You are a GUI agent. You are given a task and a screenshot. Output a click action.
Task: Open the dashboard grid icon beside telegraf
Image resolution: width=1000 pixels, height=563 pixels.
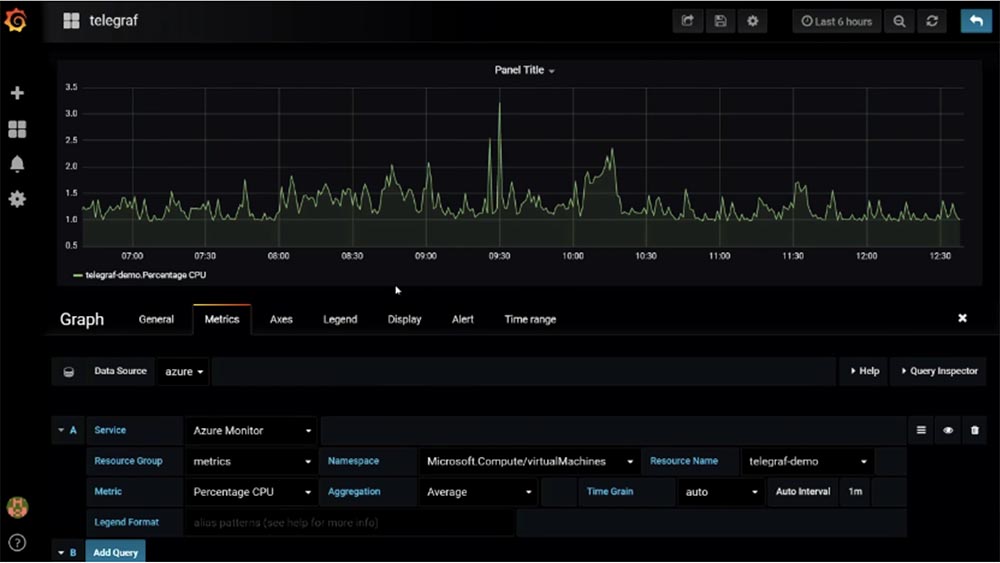pyautogui.click(x=71, y=21)
